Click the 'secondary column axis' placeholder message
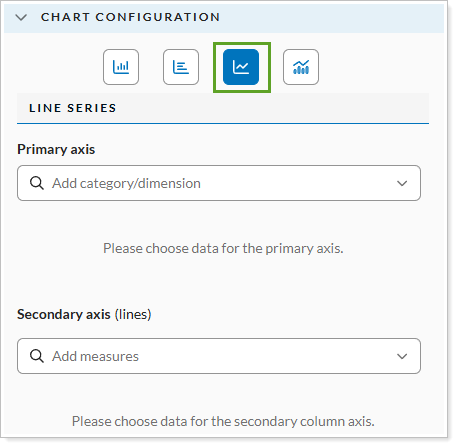 [x=223, y=421]
